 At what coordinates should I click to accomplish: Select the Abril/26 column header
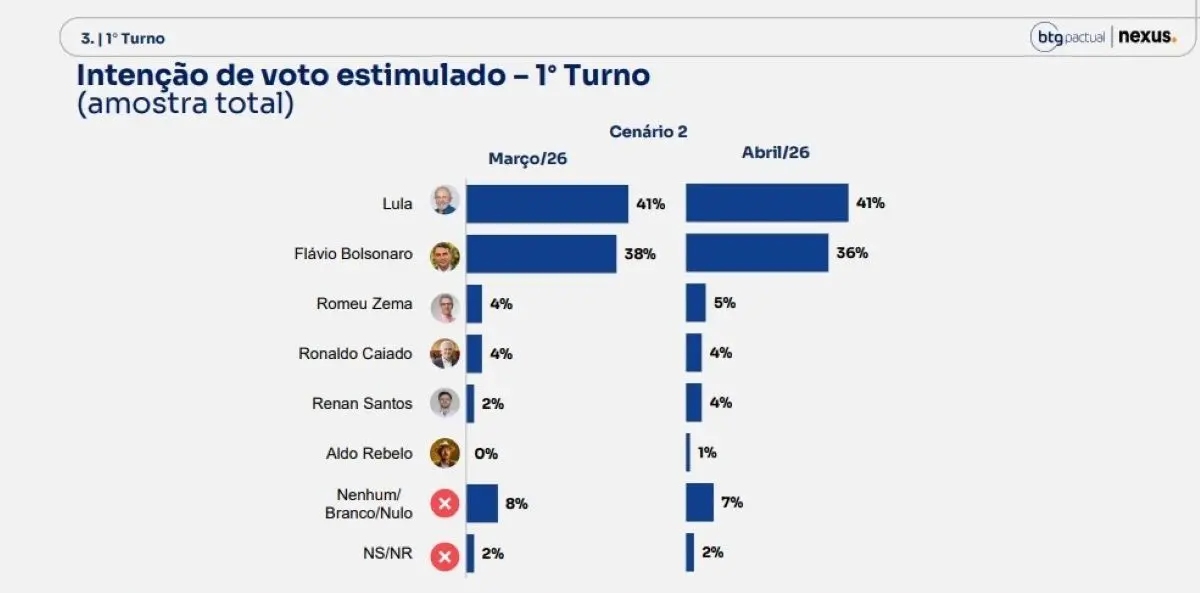(775, 153)
